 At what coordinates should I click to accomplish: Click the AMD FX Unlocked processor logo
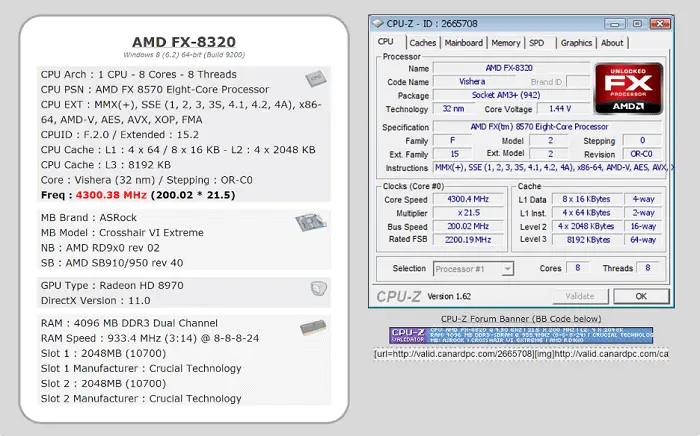coord(629,88)
